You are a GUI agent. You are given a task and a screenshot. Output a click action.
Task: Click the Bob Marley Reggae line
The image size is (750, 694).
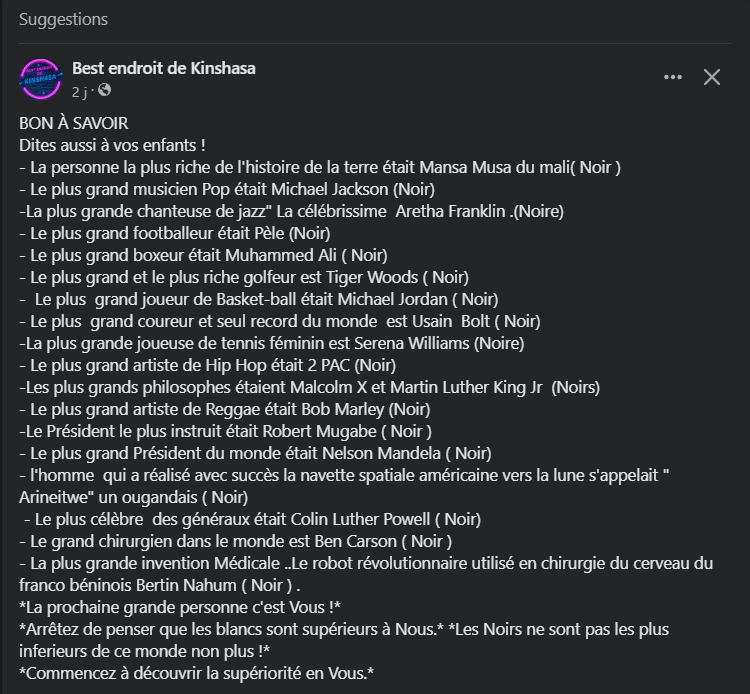tap(225, 409)
